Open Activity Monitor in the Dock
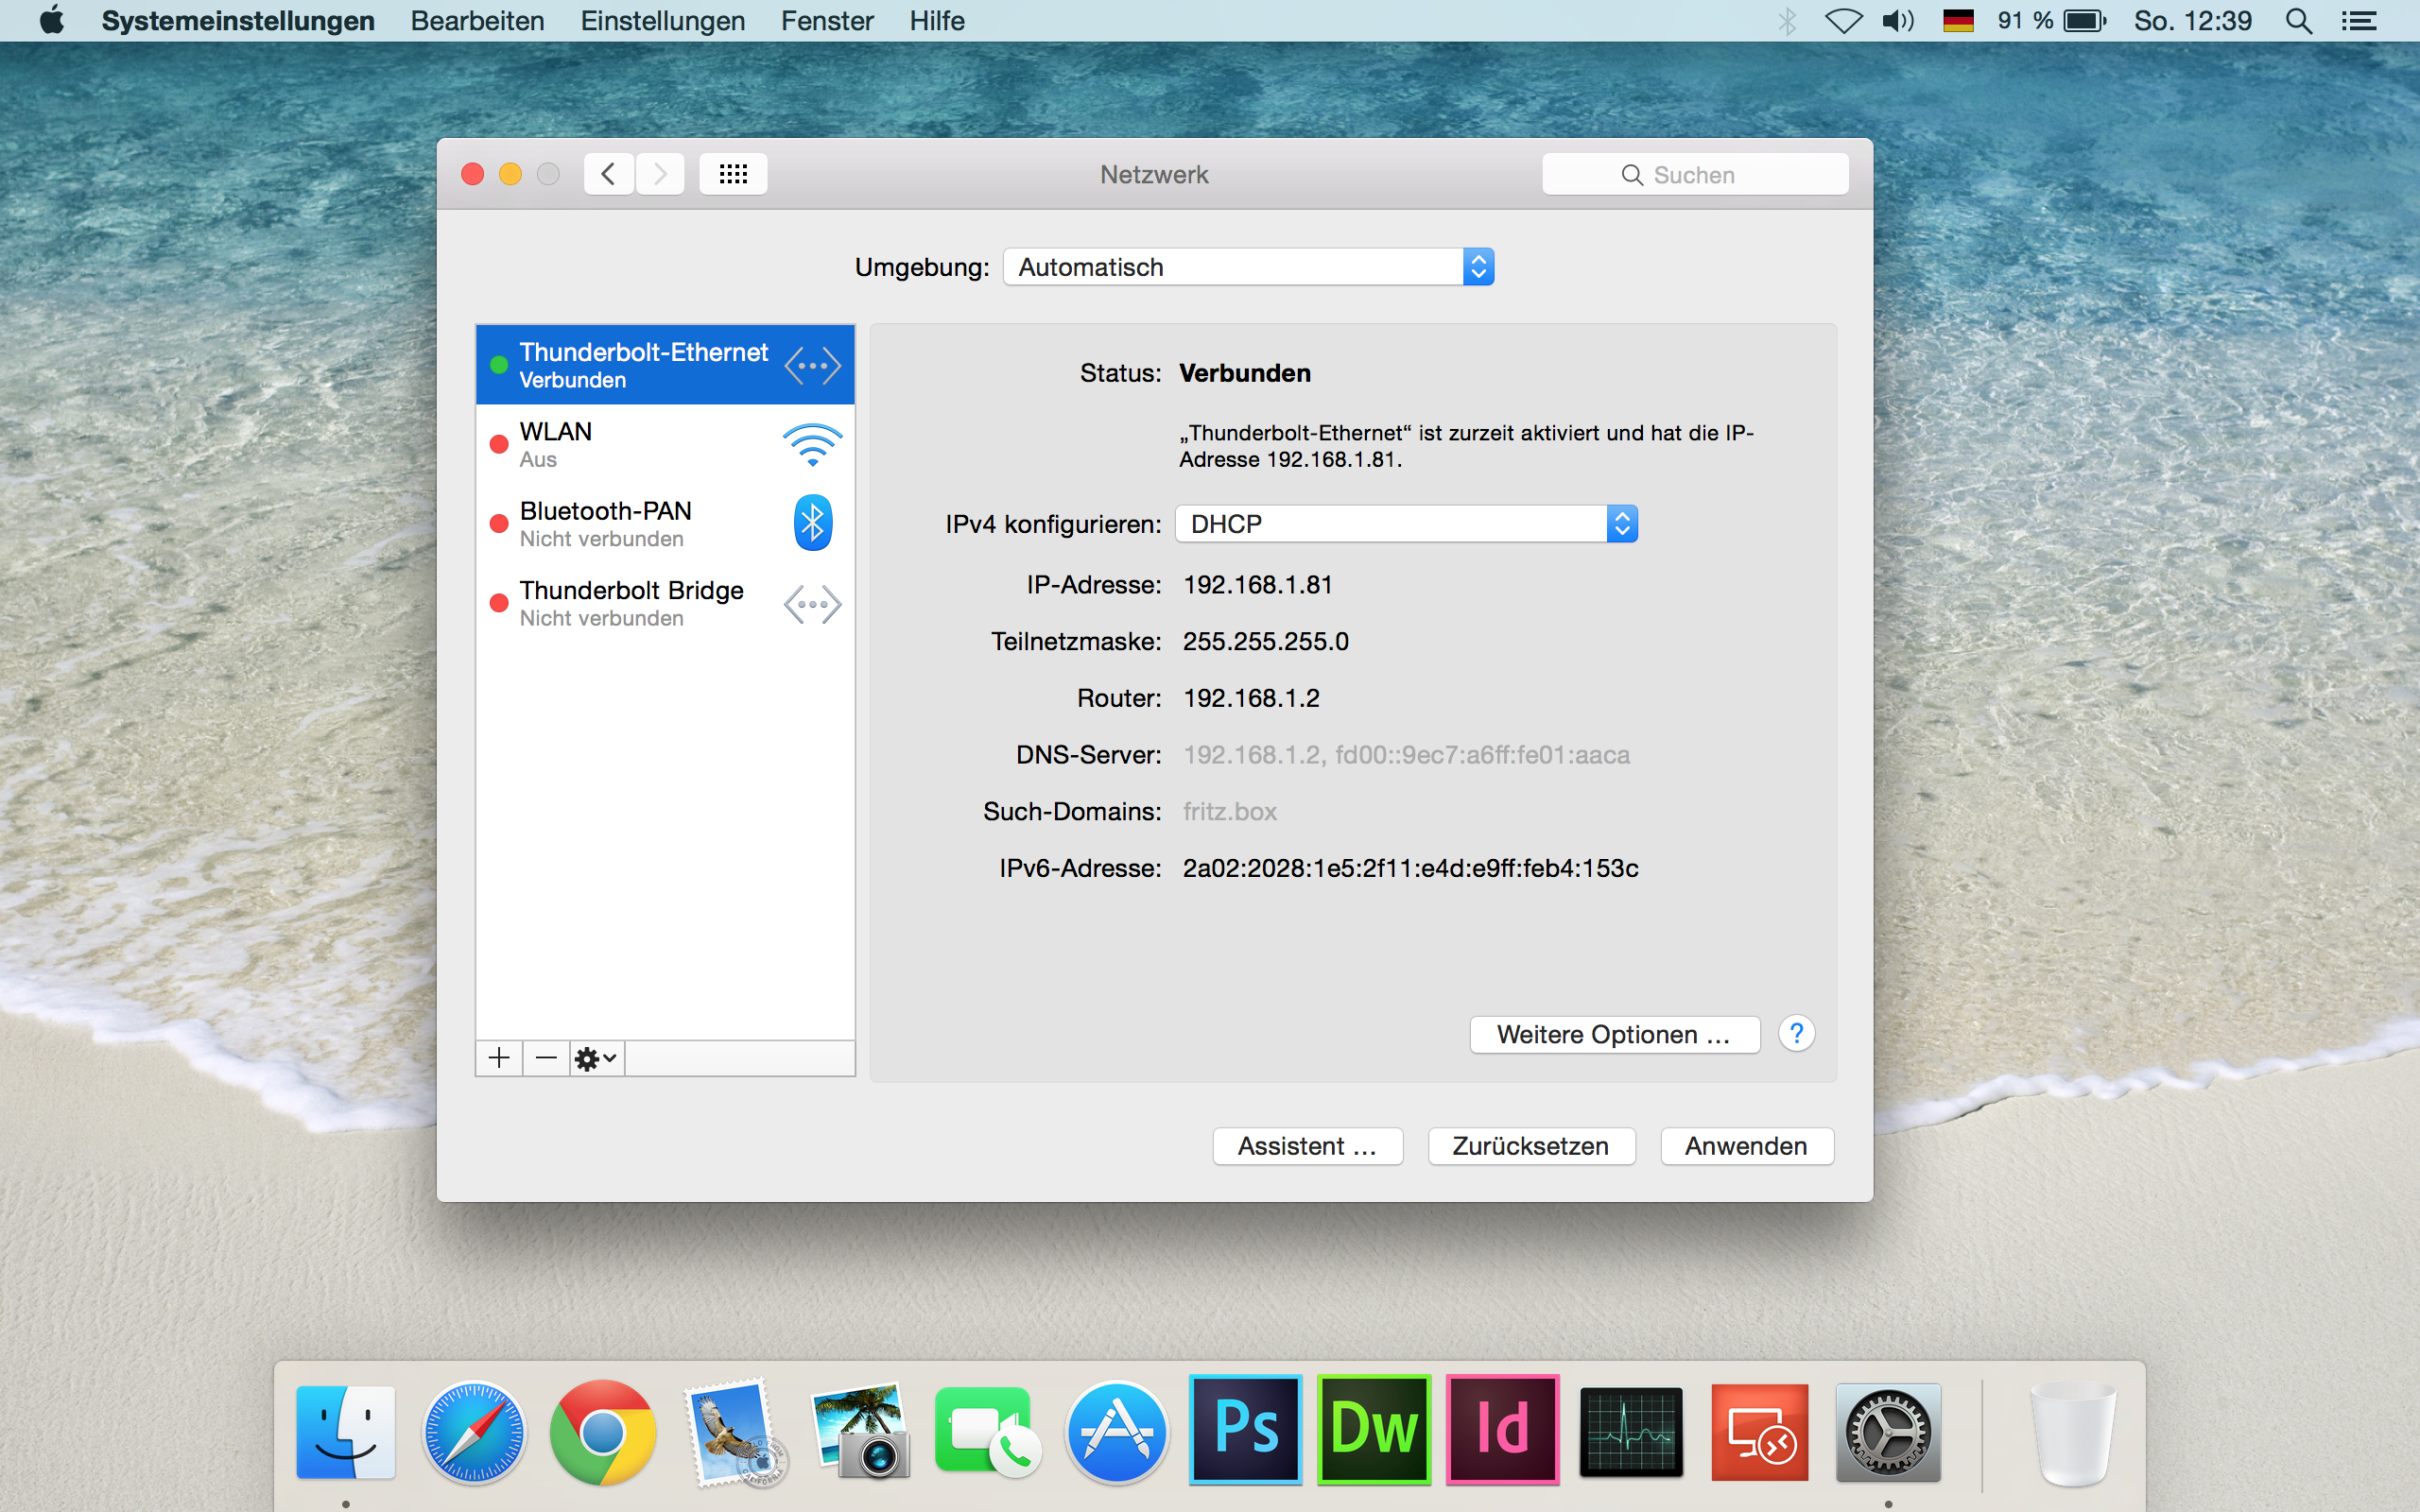The image size is (2420, 1512). (x=1631, y=1431)
